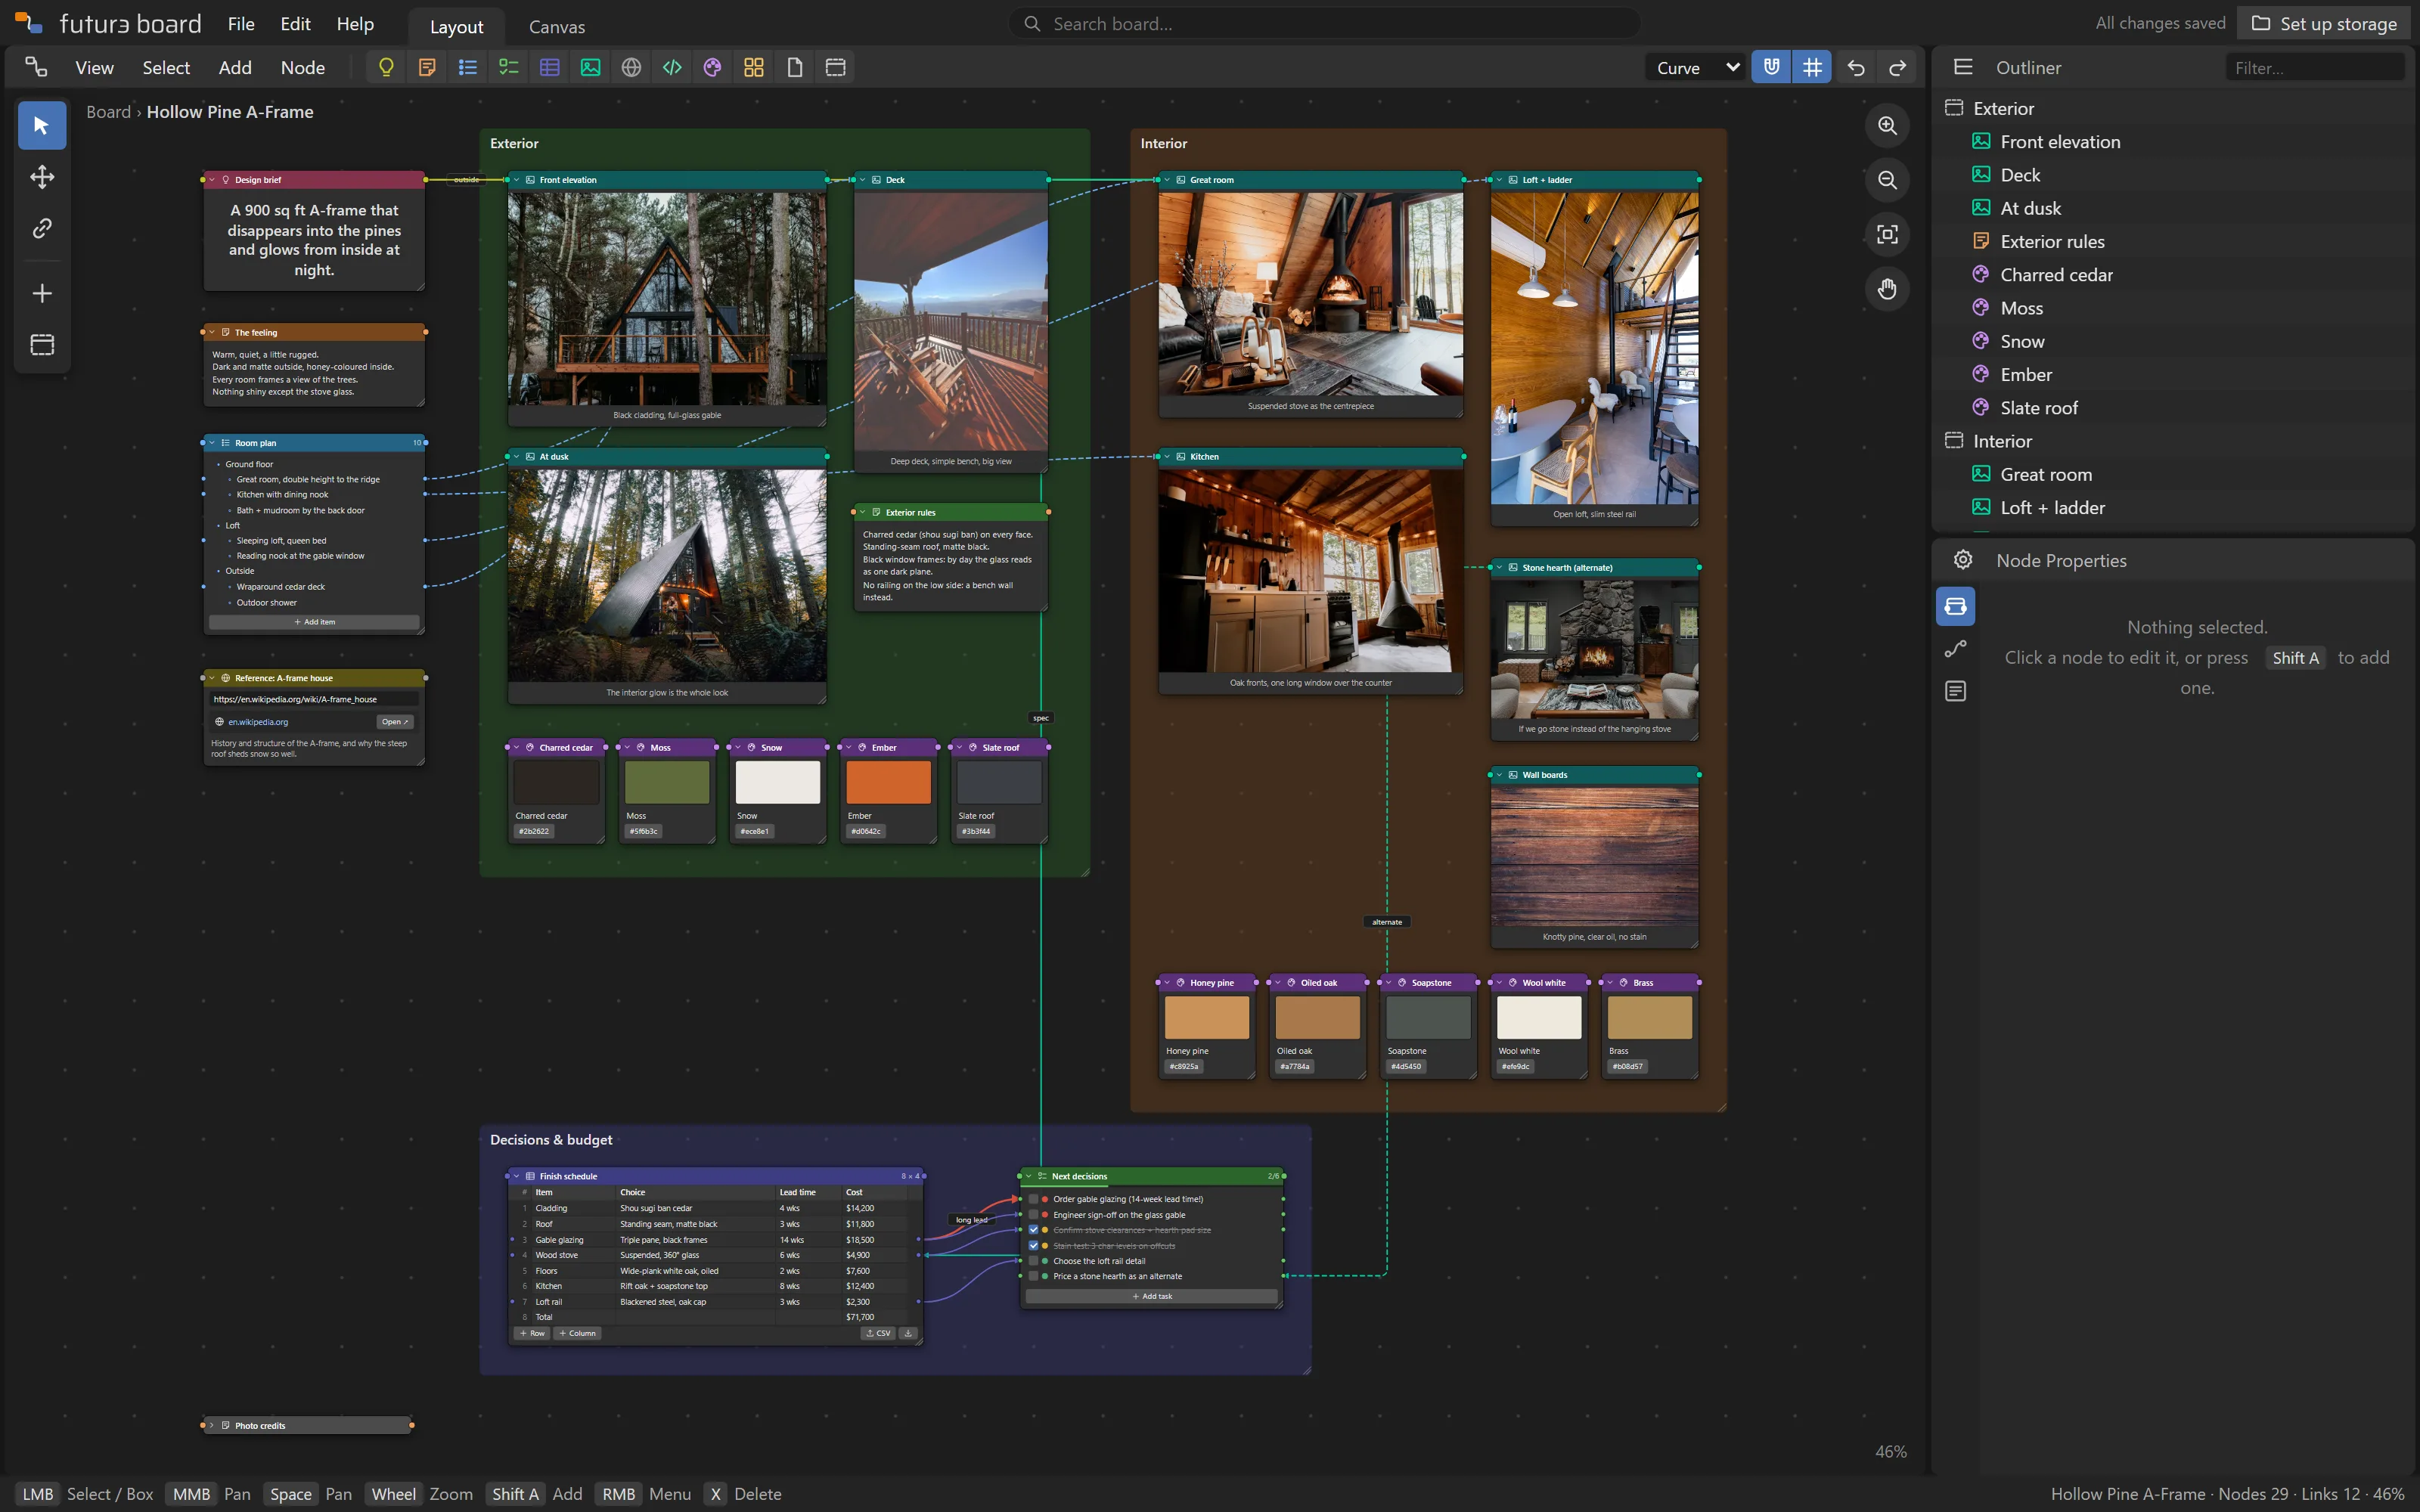Activate the pan hand tool
2420x1512 pixels.
point(1887,289)
